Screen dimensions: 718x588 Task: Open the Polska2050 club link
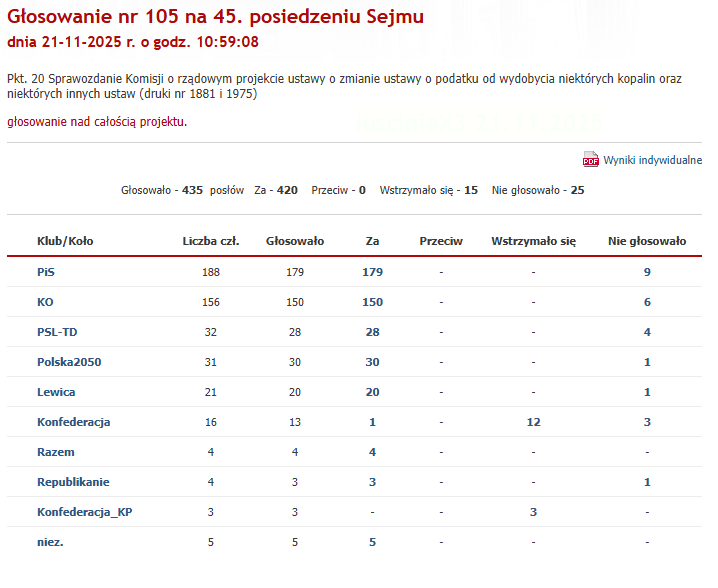[69, 362]
